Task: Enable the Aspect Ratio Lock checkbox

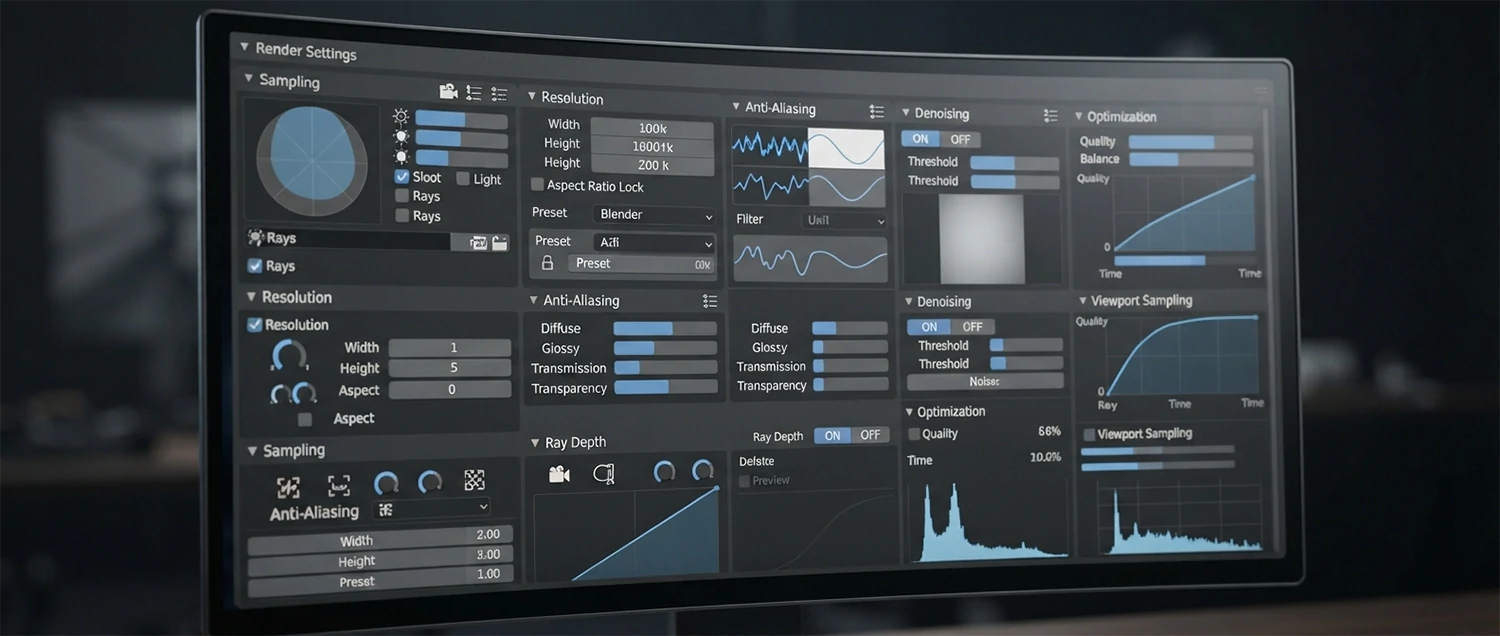Action: tap(537, 185)
